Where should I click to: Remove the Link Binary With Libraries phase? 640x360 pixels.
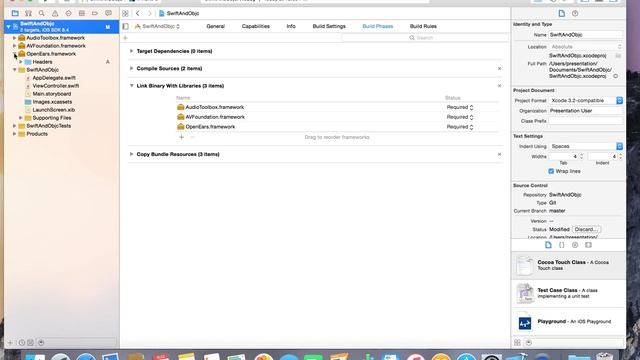tap(499, 86)
